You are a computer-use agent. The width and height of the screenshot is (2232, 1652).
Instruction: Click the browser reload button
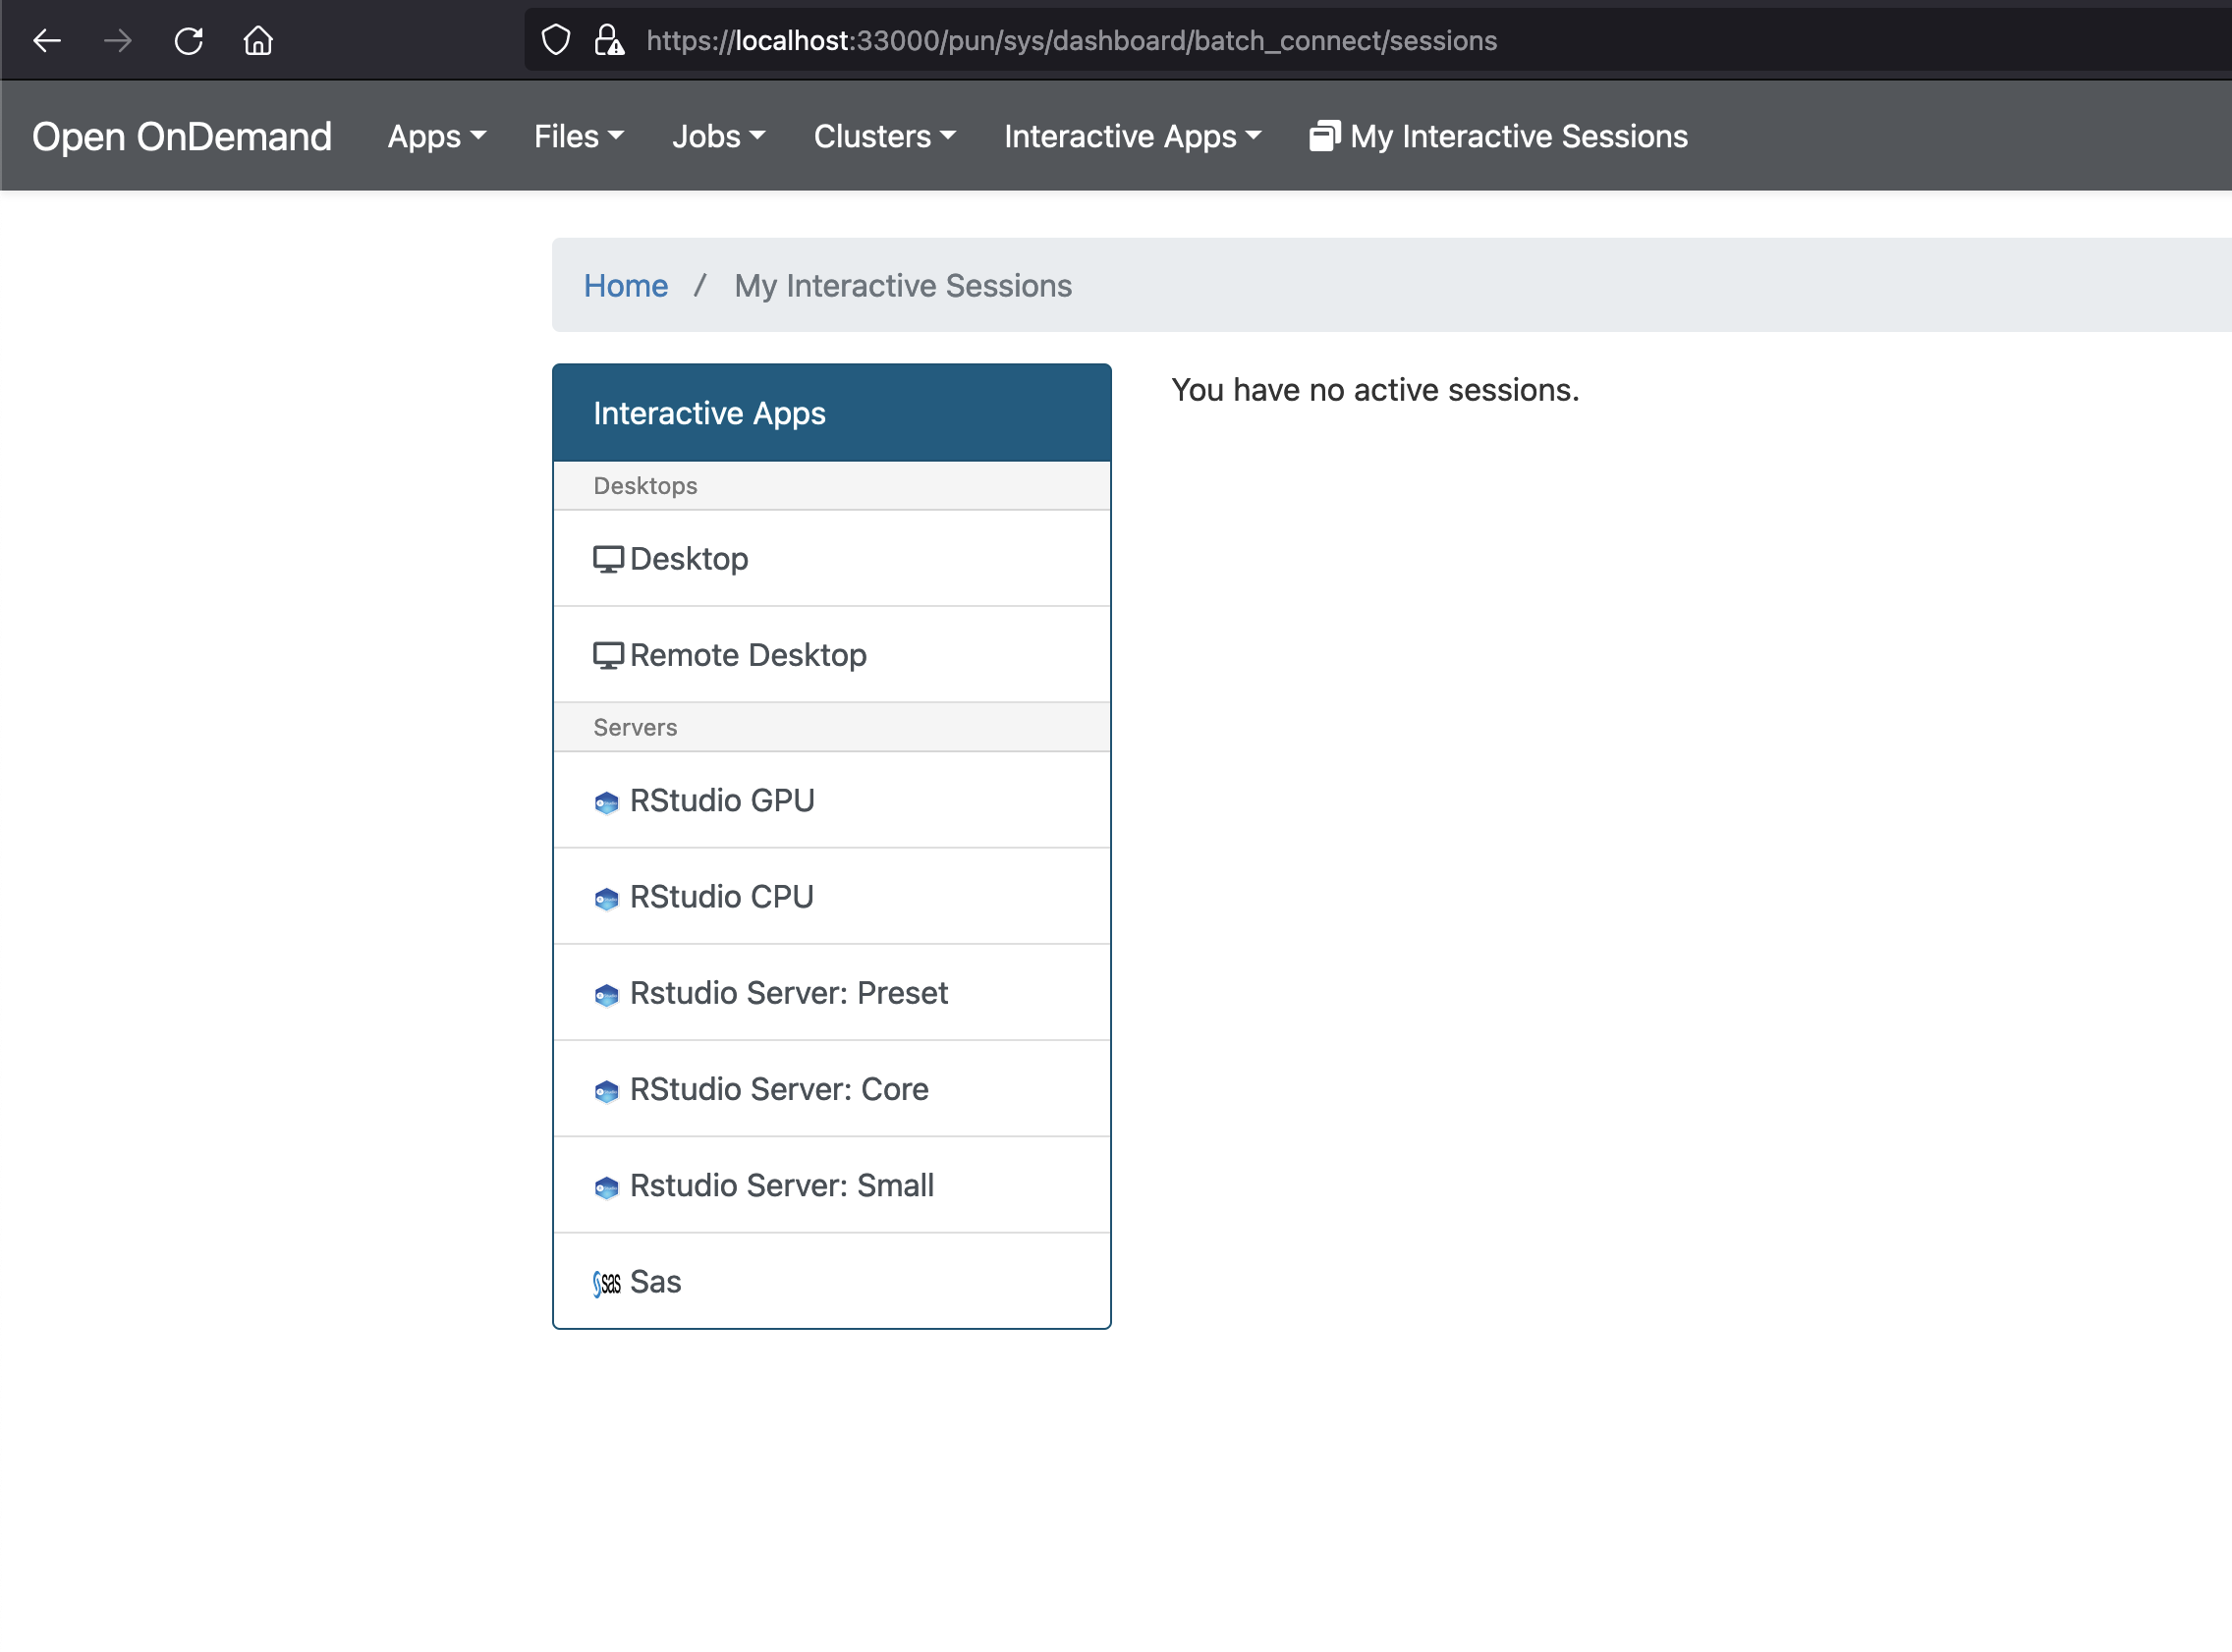(x=188, y=40)
